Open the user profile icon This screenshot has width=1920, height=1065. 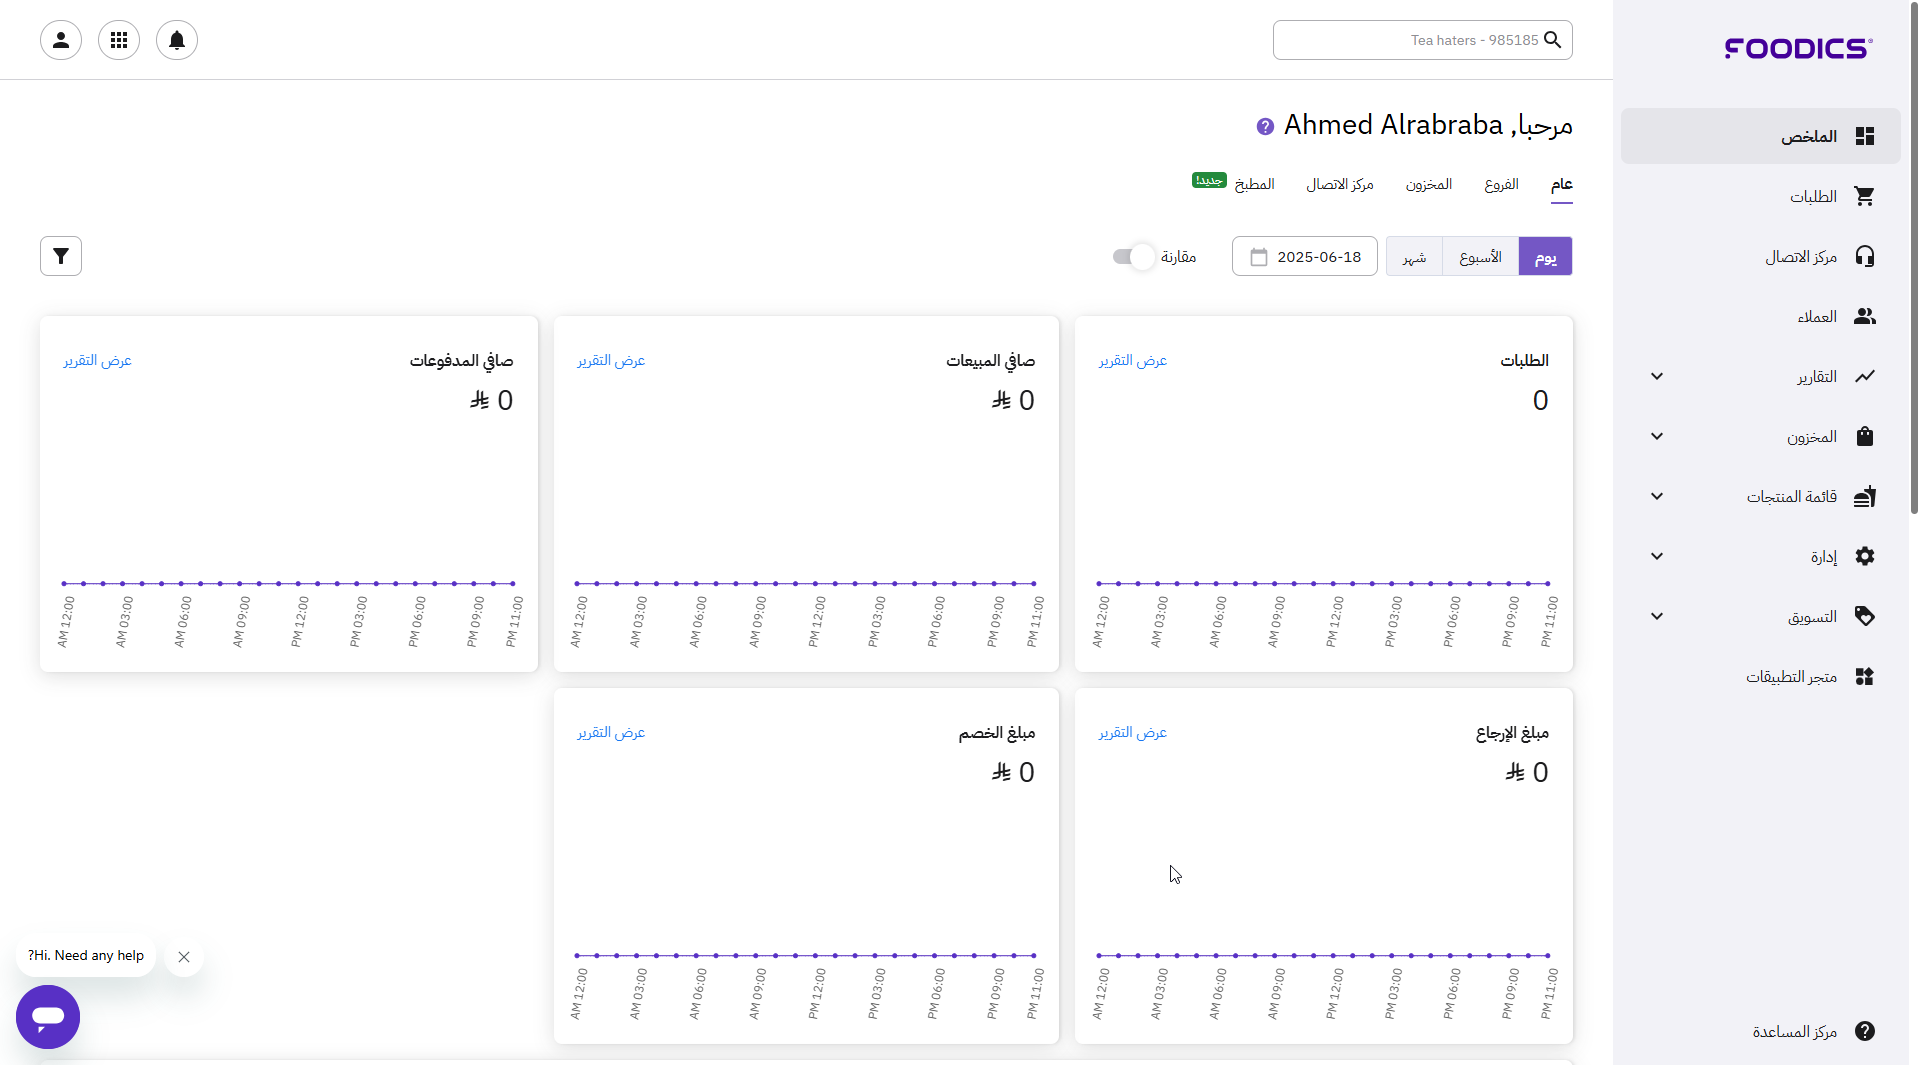61,40
